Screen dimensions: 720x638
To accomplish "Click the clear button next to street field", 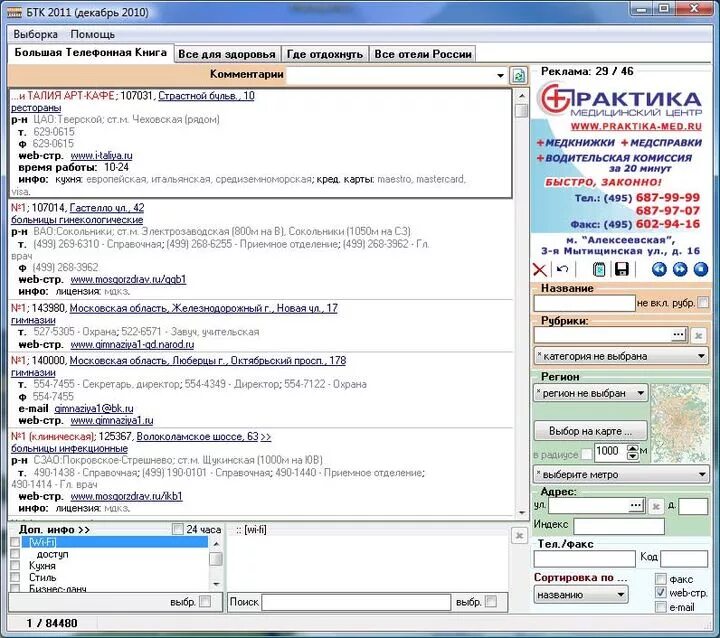I will tap(656, 507).
